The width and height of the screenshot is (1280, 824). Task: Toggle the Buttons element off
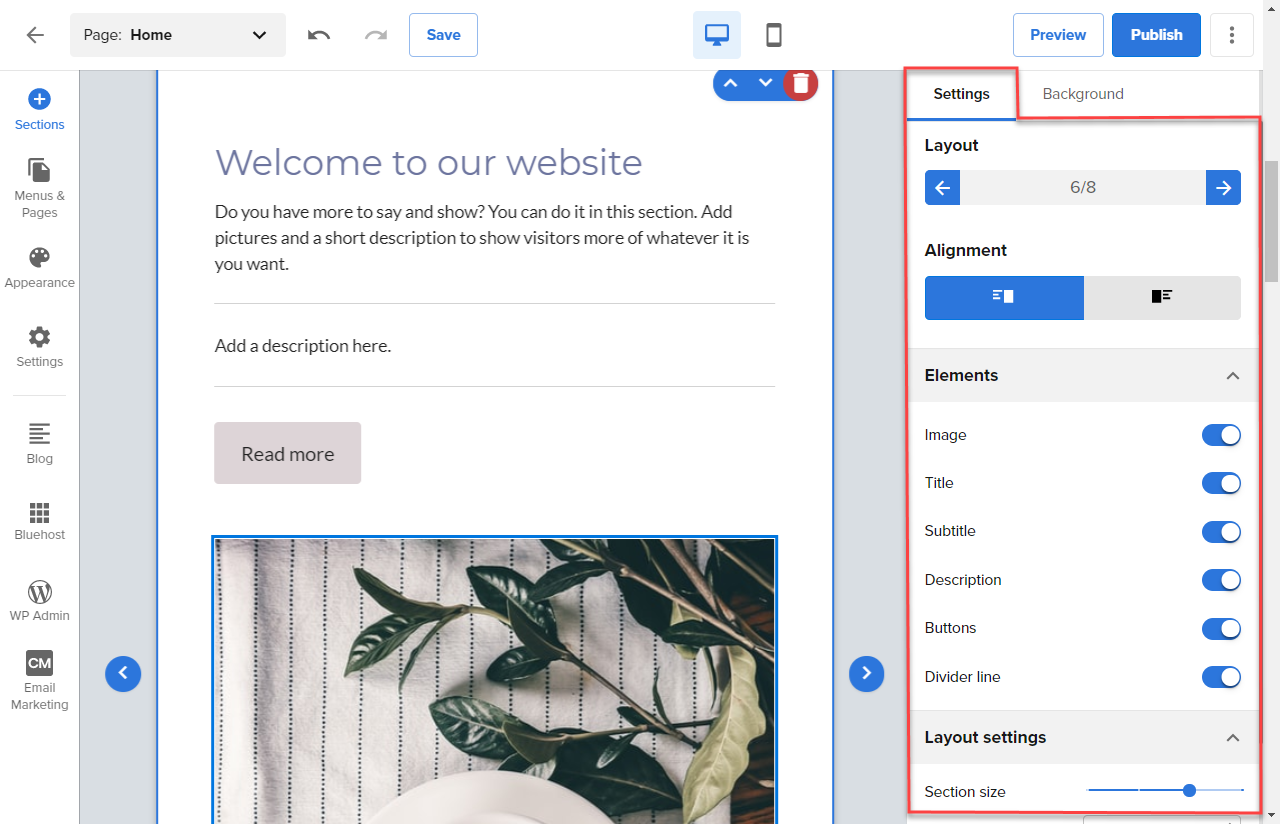tap(1221, 628)
